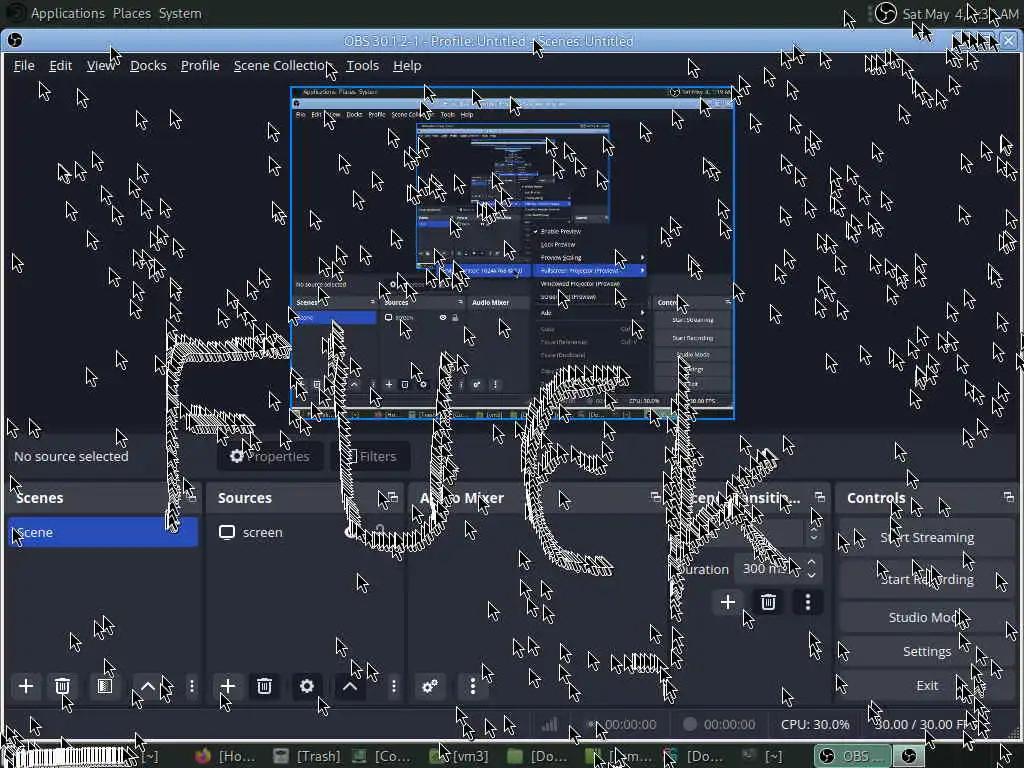Screen dimensions: 1024x768
Task: Click the Exit button in Controls
Action: pyautogui.click(x=927, y=685)
